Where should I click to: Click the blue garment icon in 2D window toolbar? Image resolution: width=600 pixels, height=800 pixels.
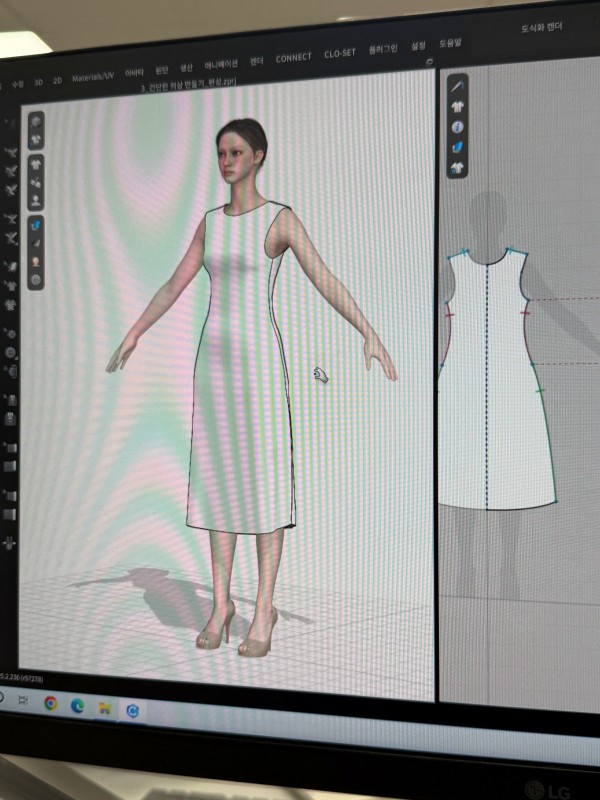(x=457, y=147)
